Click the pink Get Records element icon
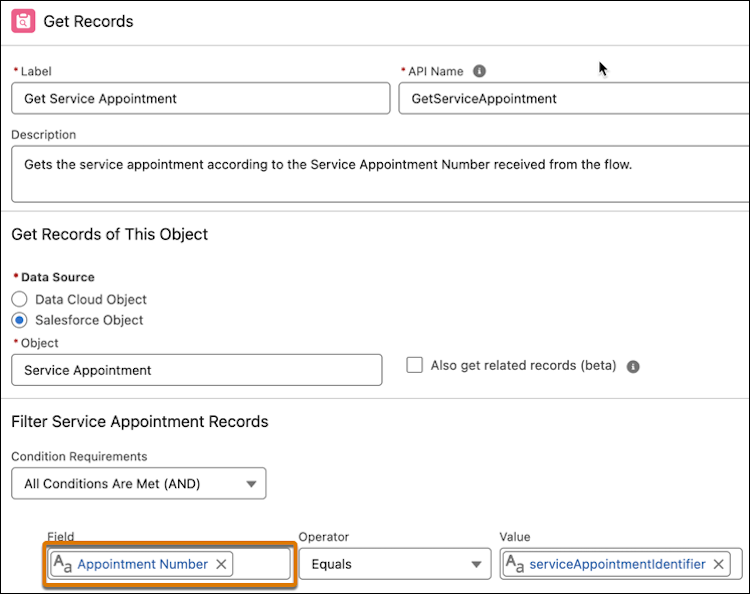This screenshot has width=750, height=594. [23, 21]
